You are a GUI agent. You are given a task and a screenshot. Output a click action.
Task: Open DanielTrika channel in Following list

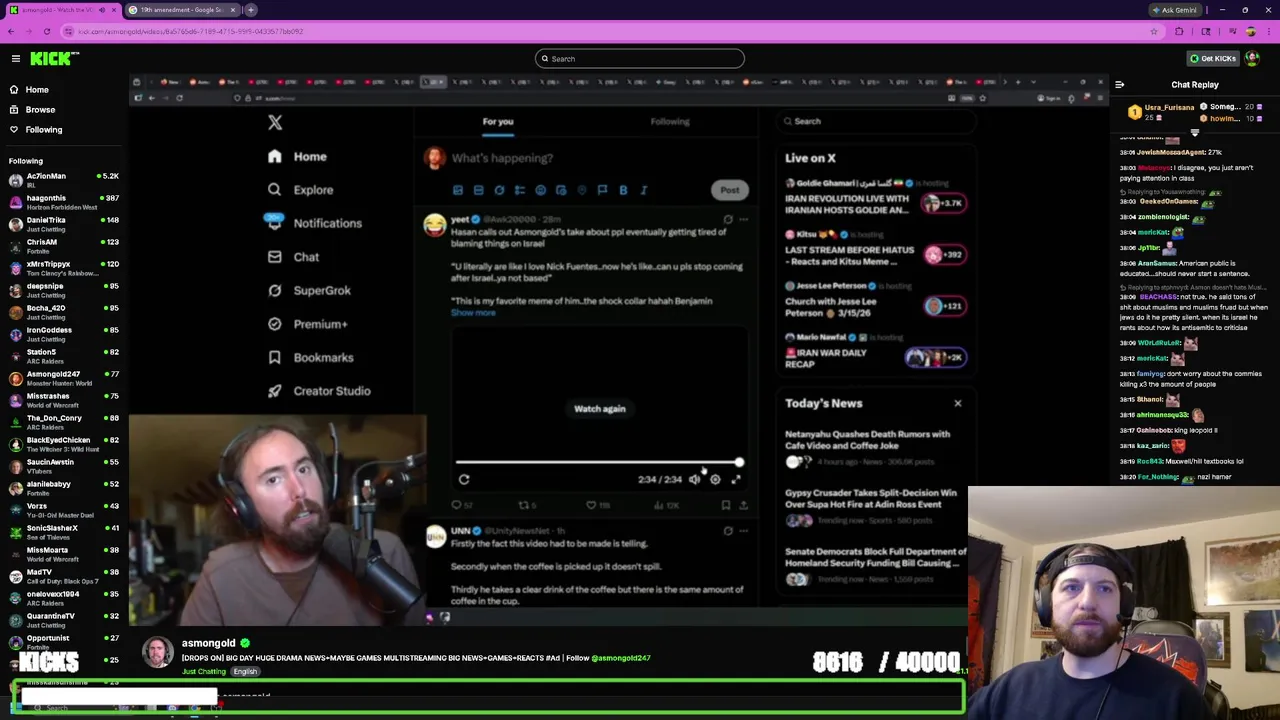coord(62,224)
